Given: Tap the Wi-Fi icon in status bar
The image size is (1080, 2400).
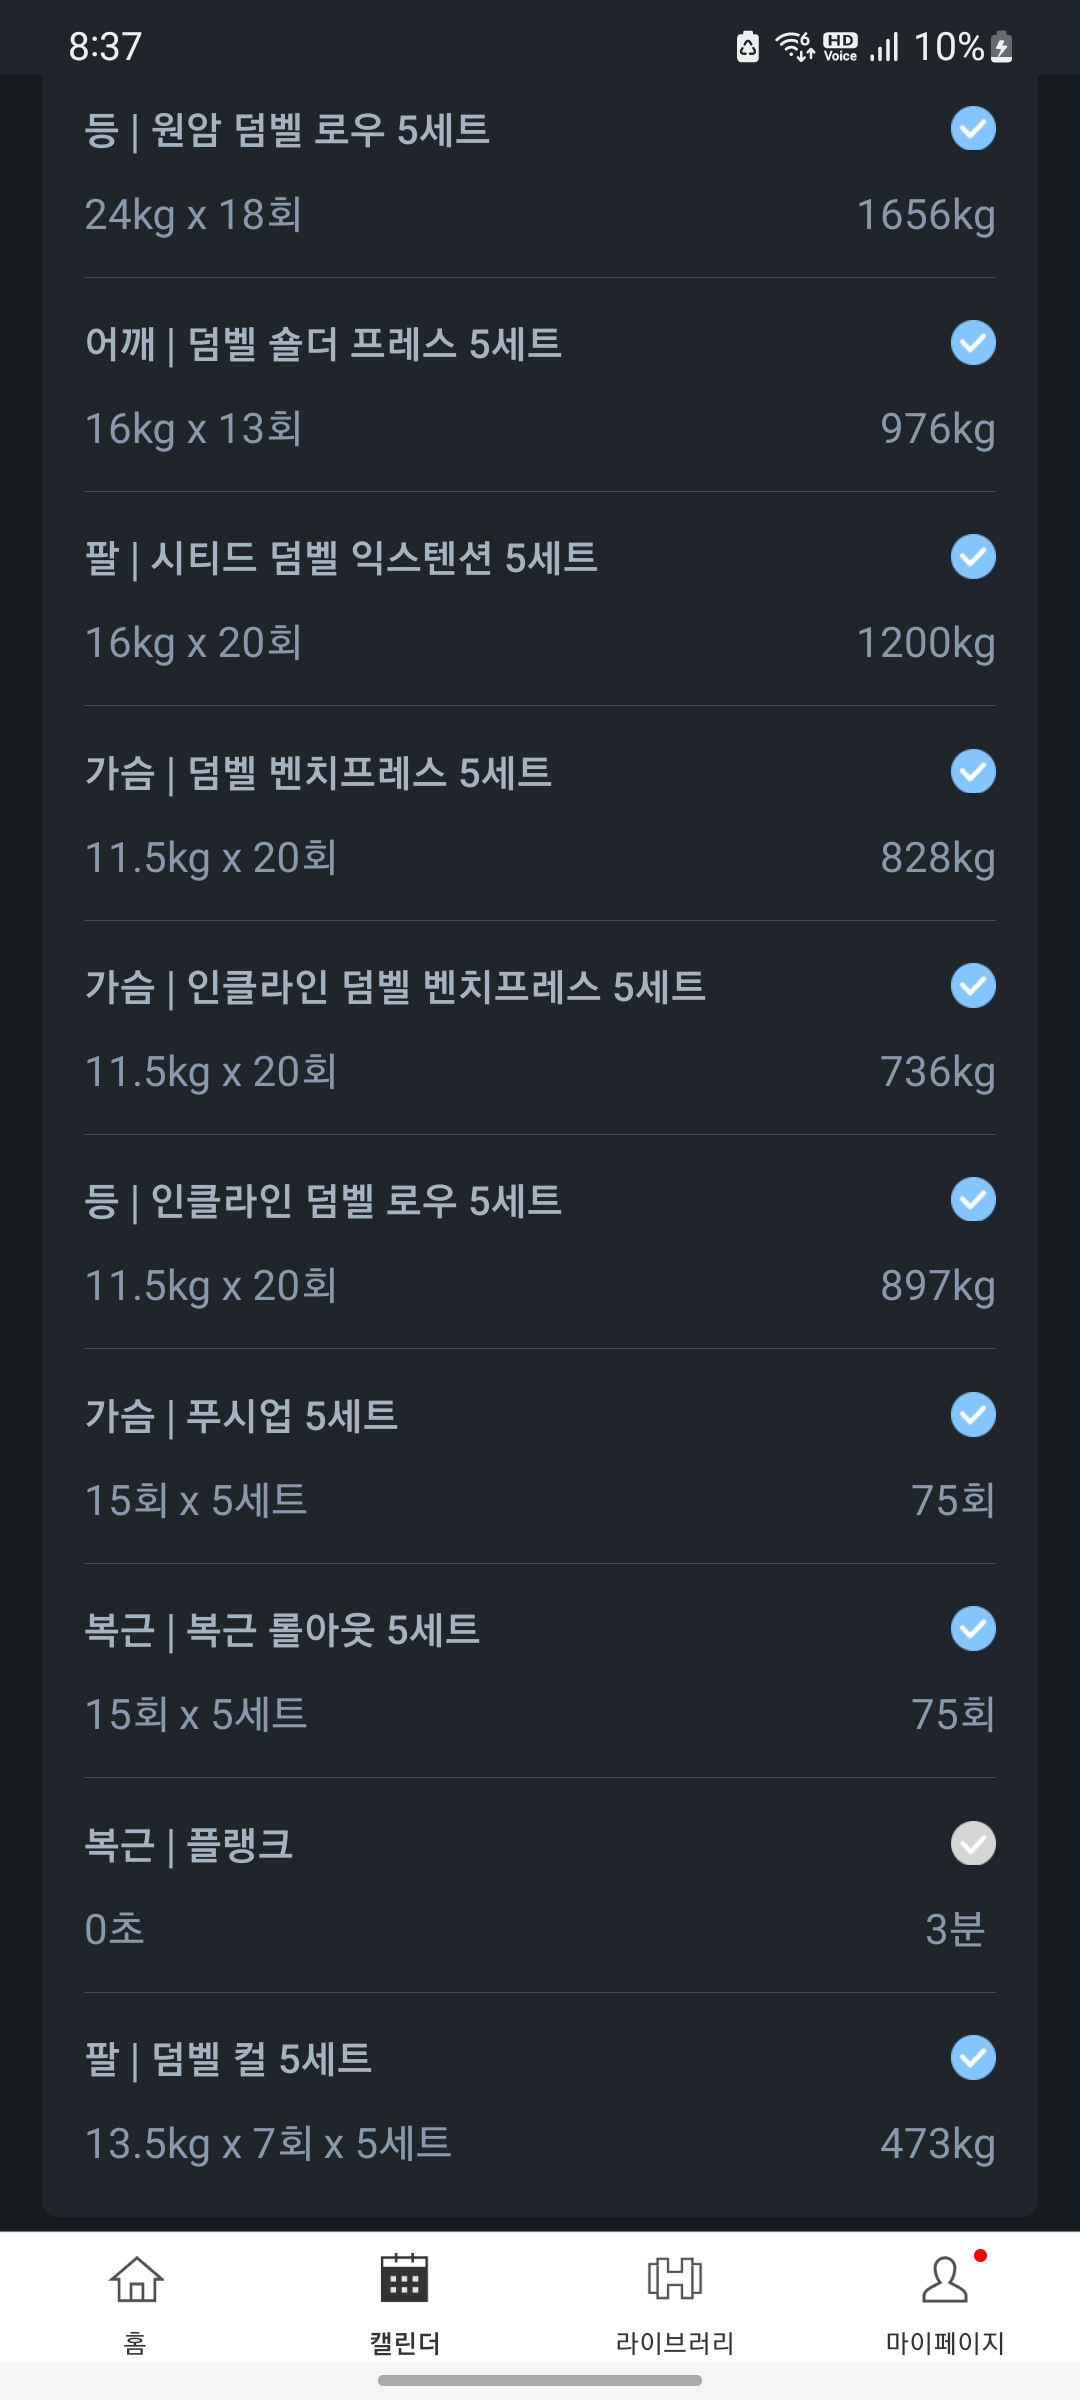Looking at the screenshot, I should pos(795,47).
